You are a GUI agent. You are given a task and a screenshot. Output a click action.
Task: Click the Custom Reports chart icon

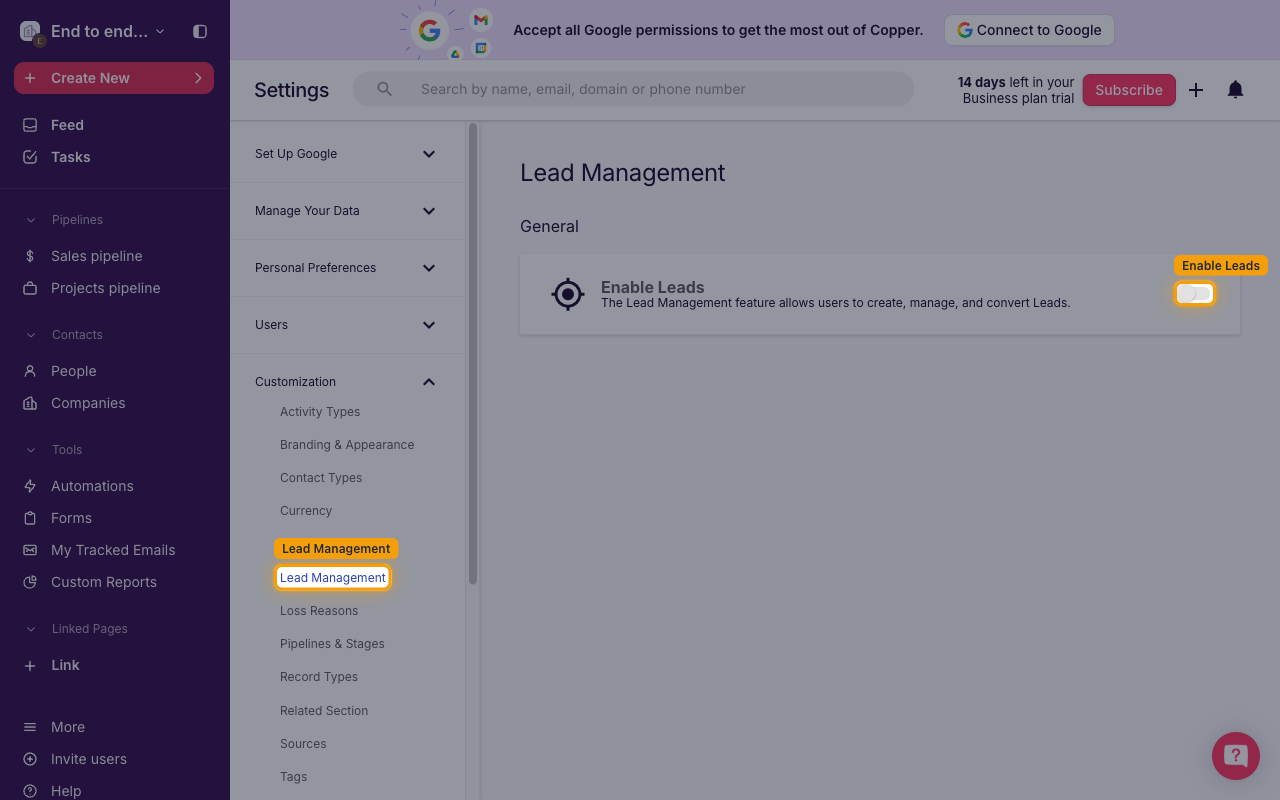tap(30, 582)
